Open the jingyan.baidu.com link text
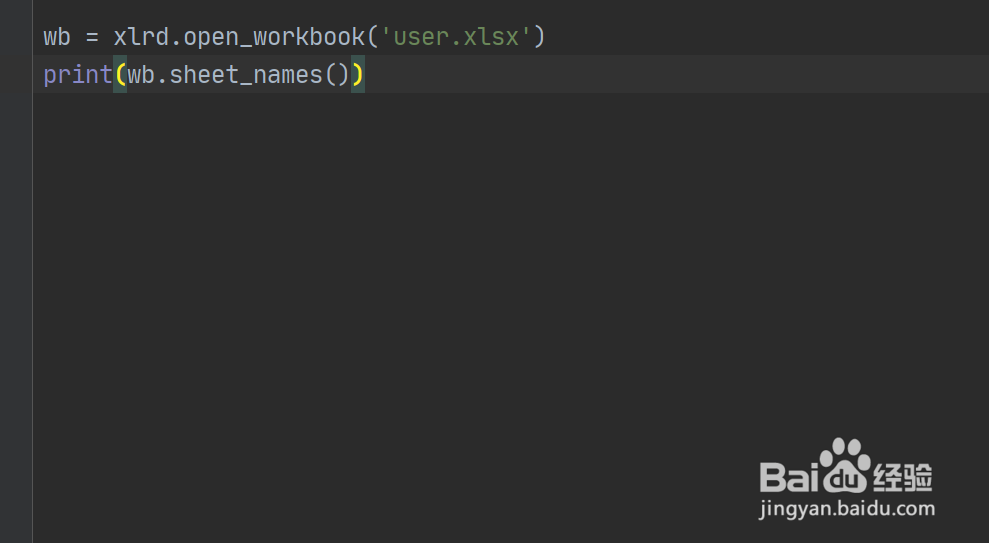 (x=847, y=508)
